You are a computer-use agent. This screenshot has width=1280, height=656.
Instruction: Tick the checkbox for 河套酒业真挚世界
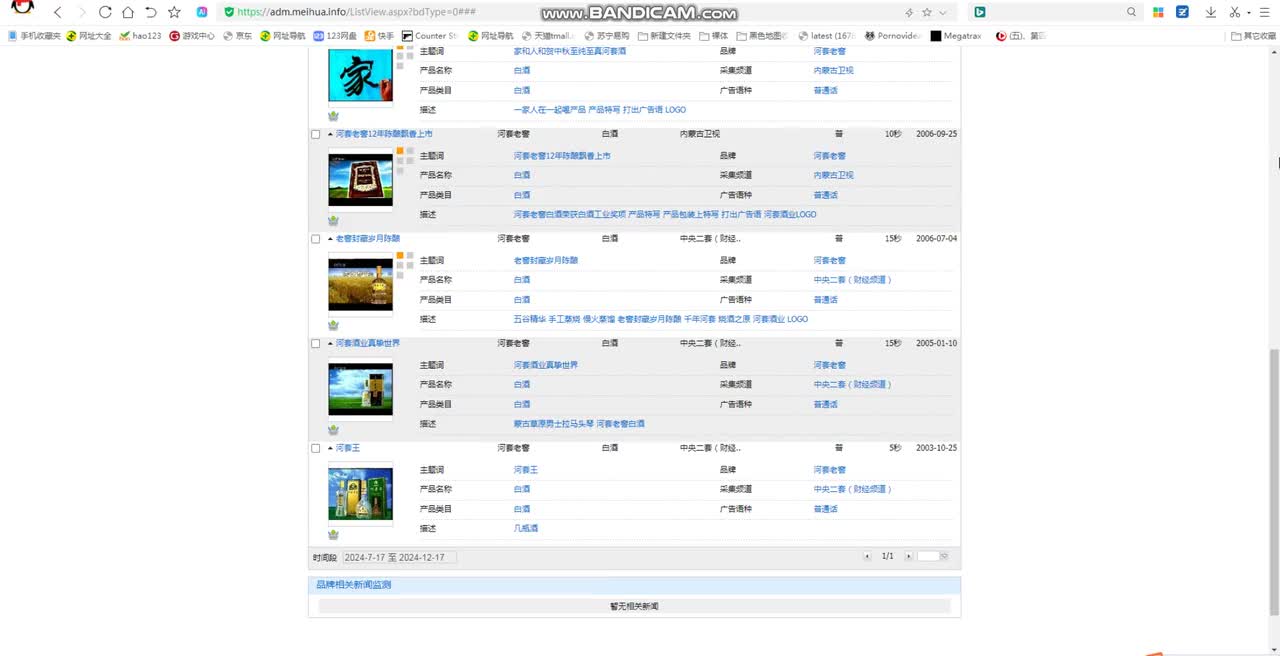point(316,343)
